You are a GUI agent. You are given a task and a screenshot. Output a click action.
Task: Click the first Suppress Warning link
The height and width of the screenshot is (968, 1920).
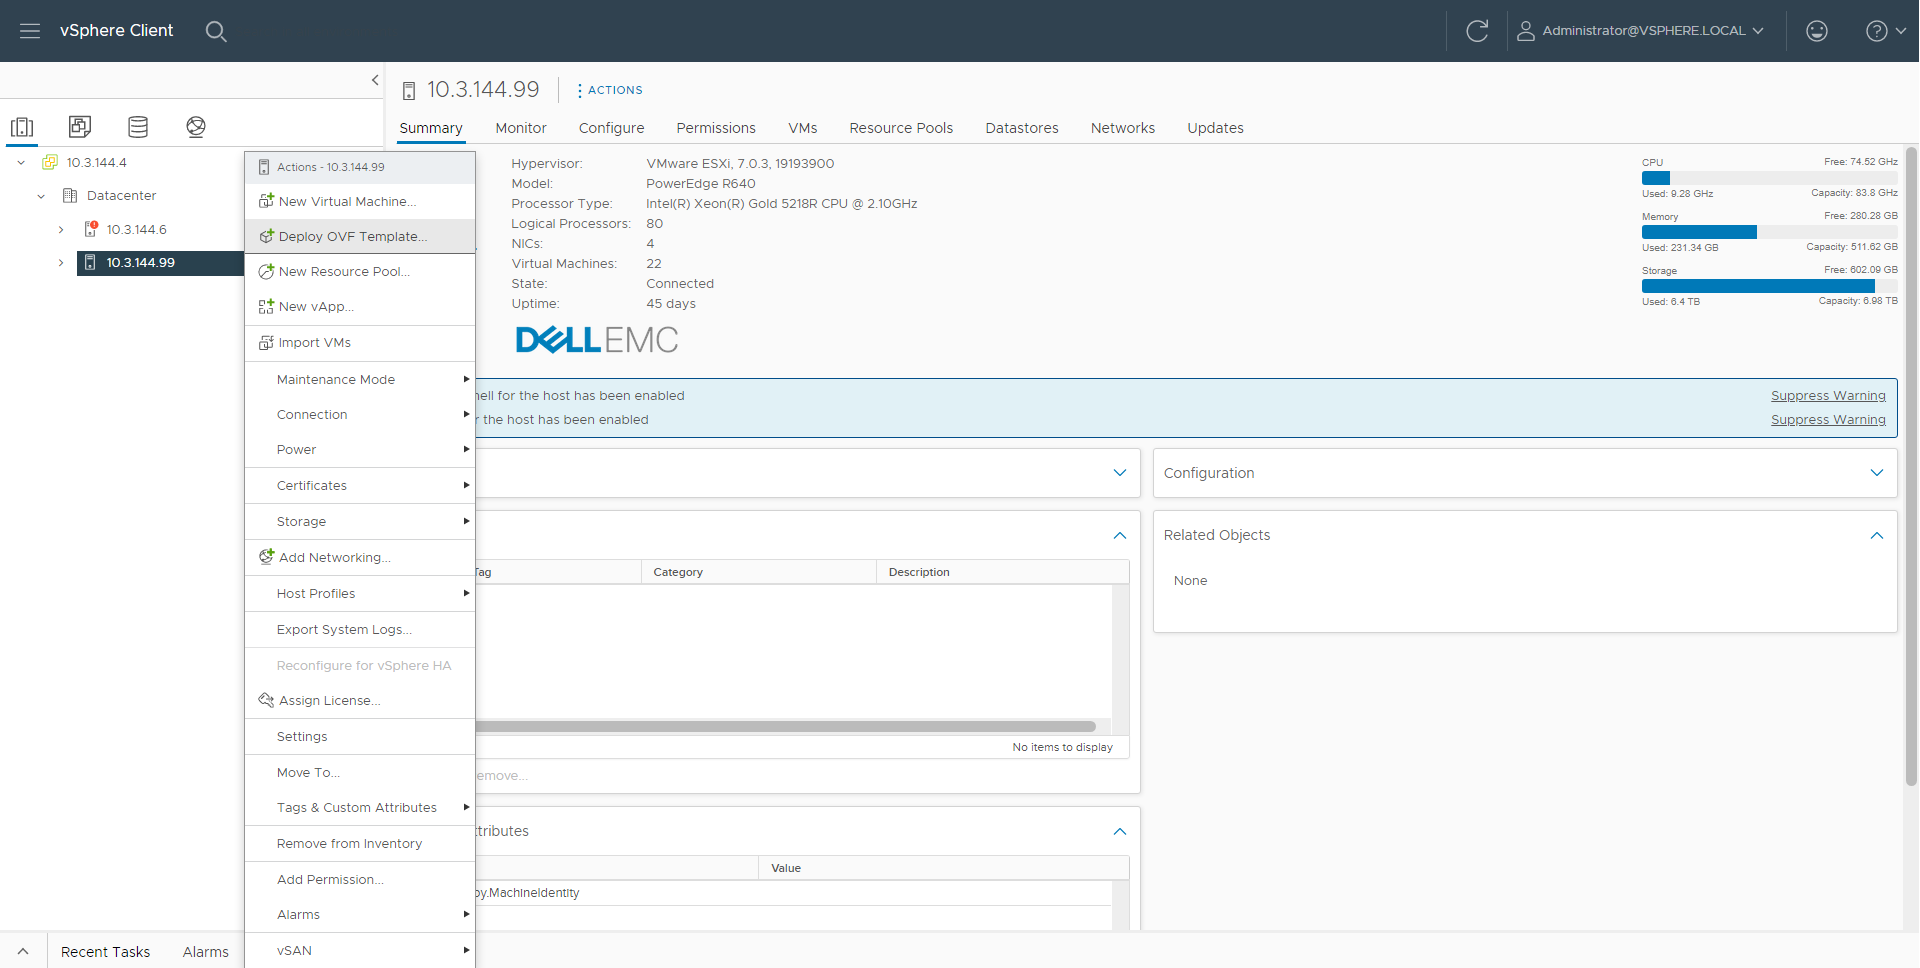[x=1828, y=395]
